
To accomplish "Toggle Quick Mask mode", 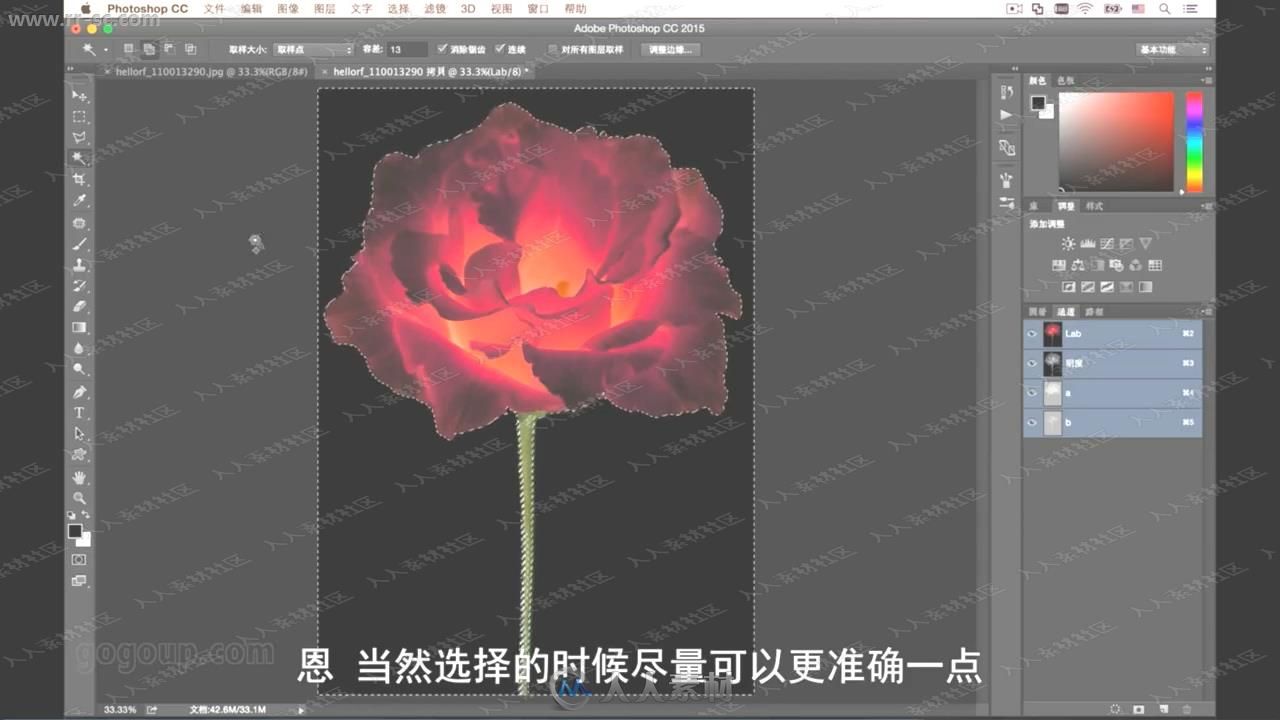I will click(79, 560).
